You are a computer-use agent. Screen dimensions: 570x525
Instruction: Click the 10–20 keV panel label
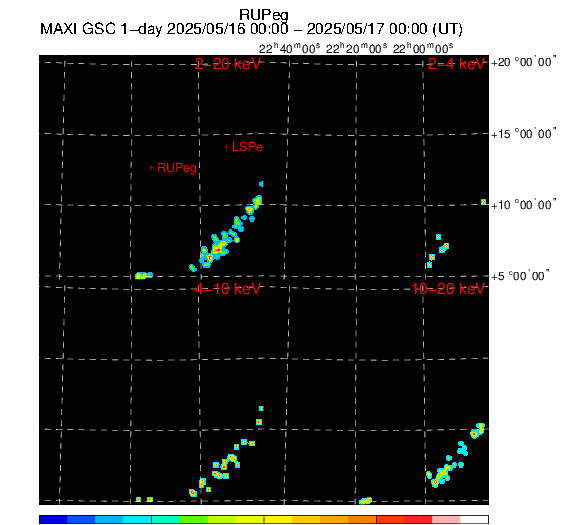point(448,289)
